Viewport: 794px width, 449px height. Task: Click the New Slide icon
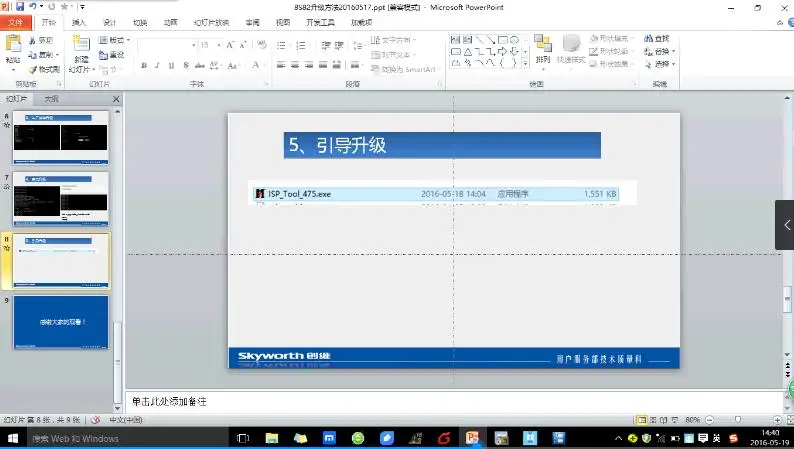point(81,45)
